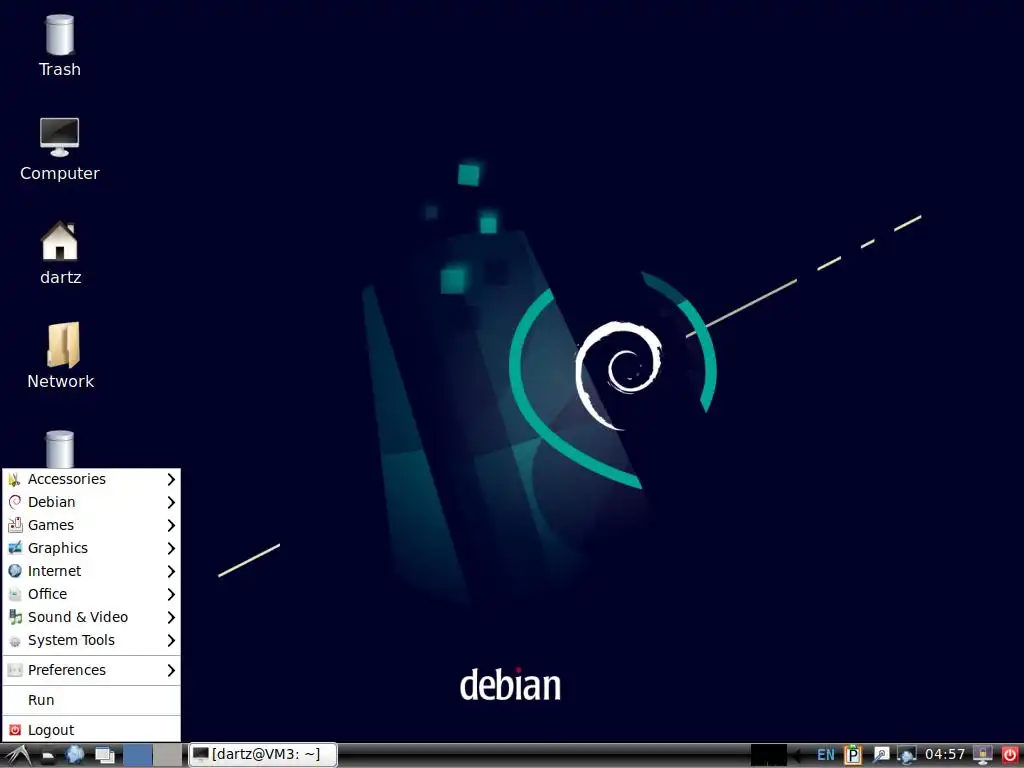Click the key-shaped tray icon

[x=880, y=756]
